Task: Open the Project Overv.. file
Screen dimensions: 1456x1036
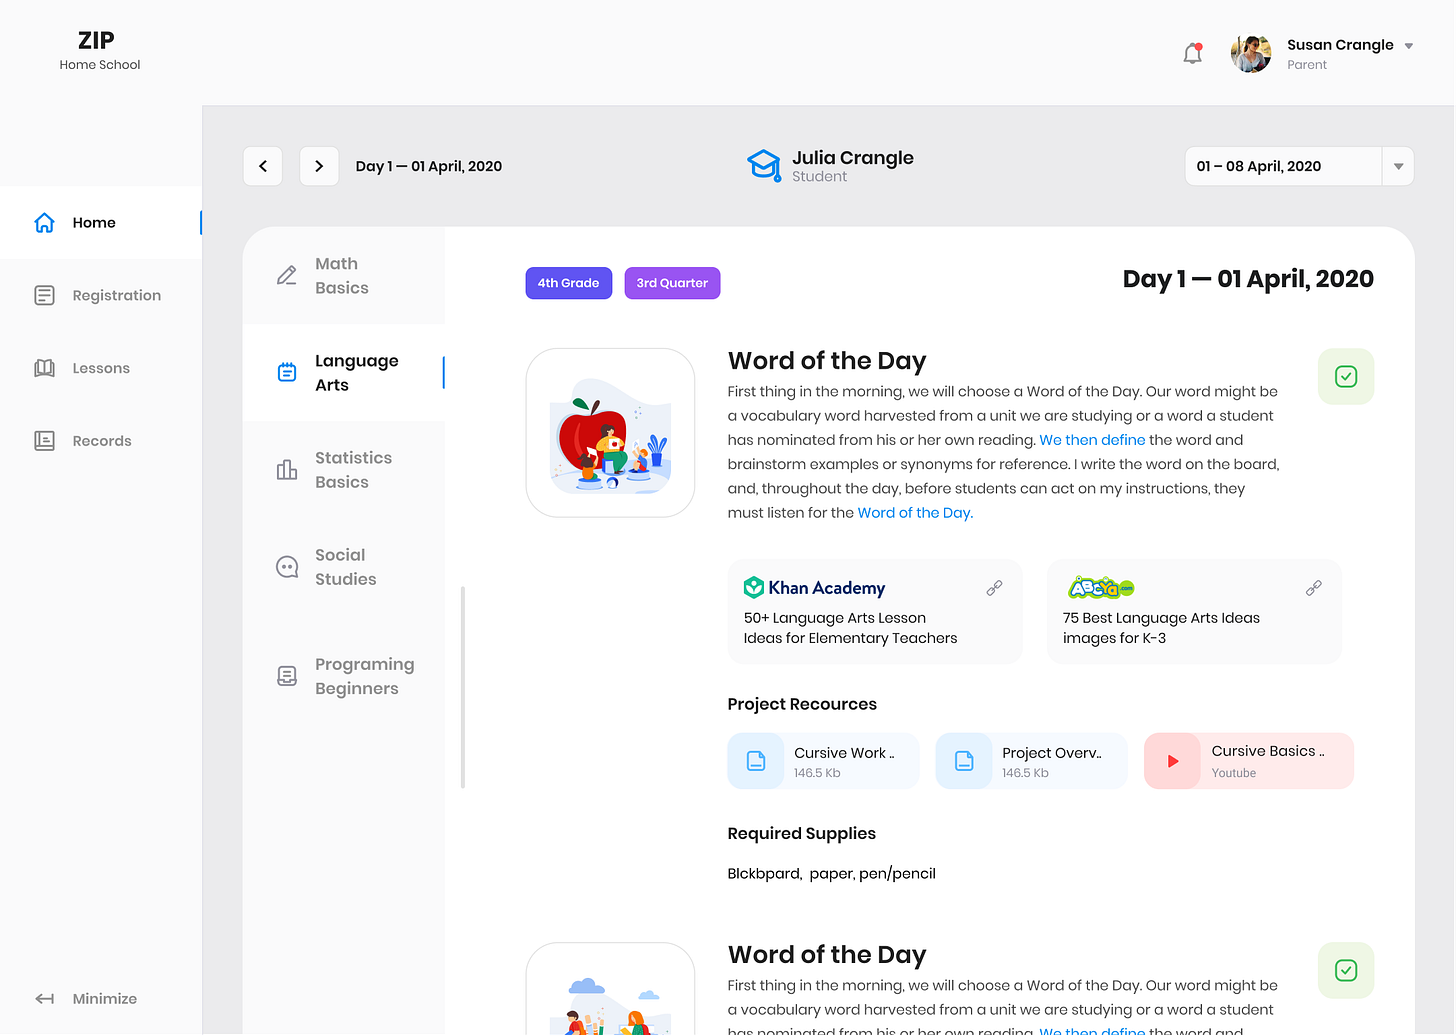Action: pos(1031,762)
